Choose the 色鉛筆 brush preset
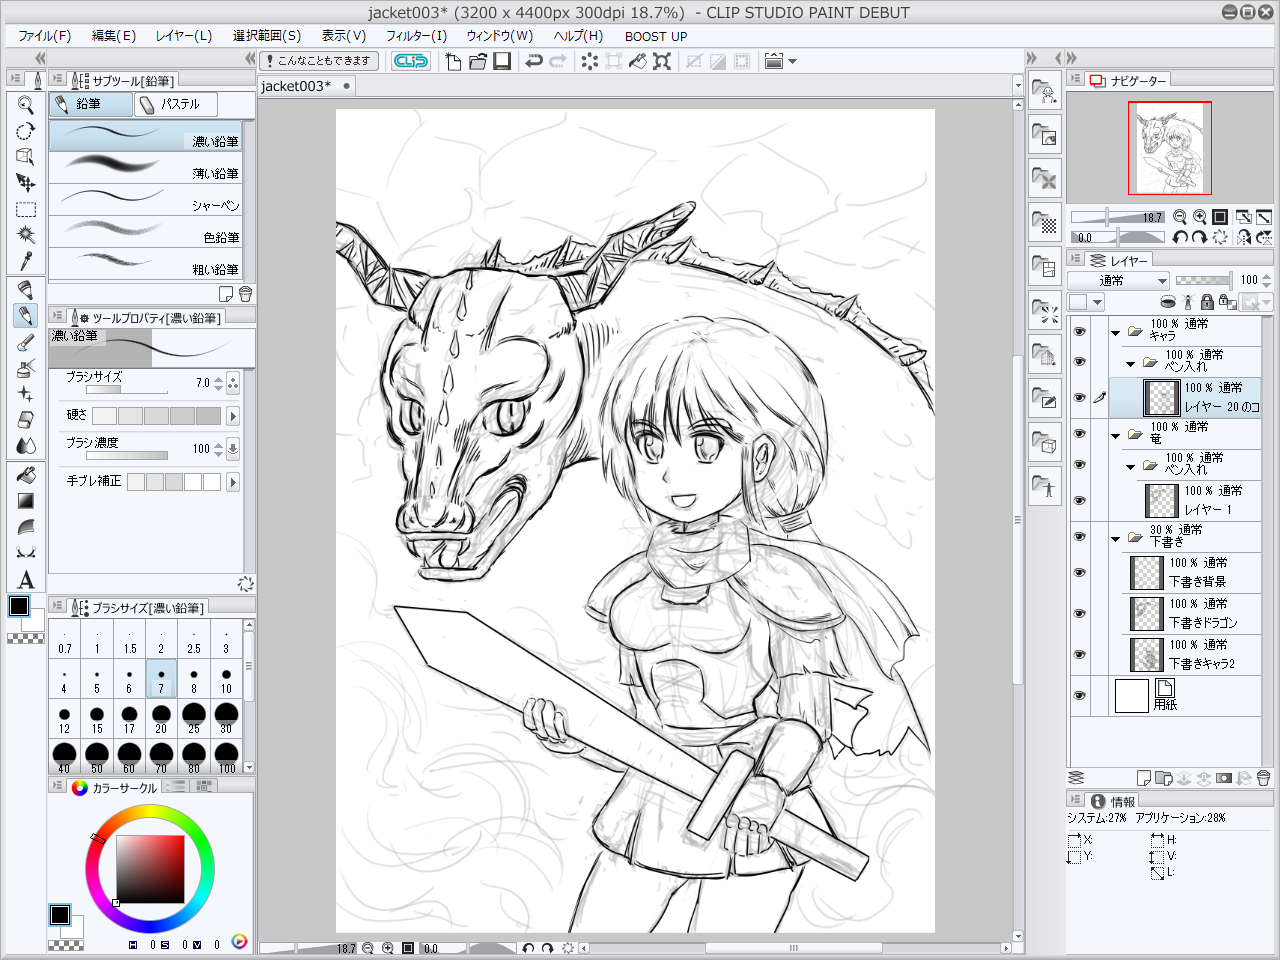 click(146, 231)
